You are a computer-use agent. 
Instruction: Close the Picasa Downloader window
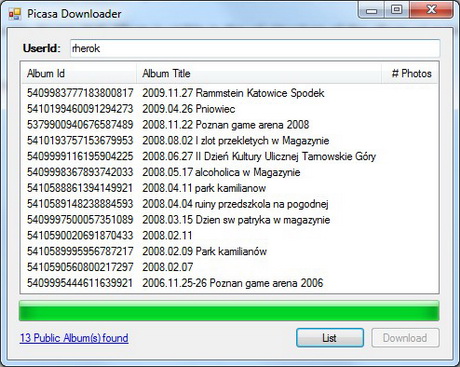[431, 10]
